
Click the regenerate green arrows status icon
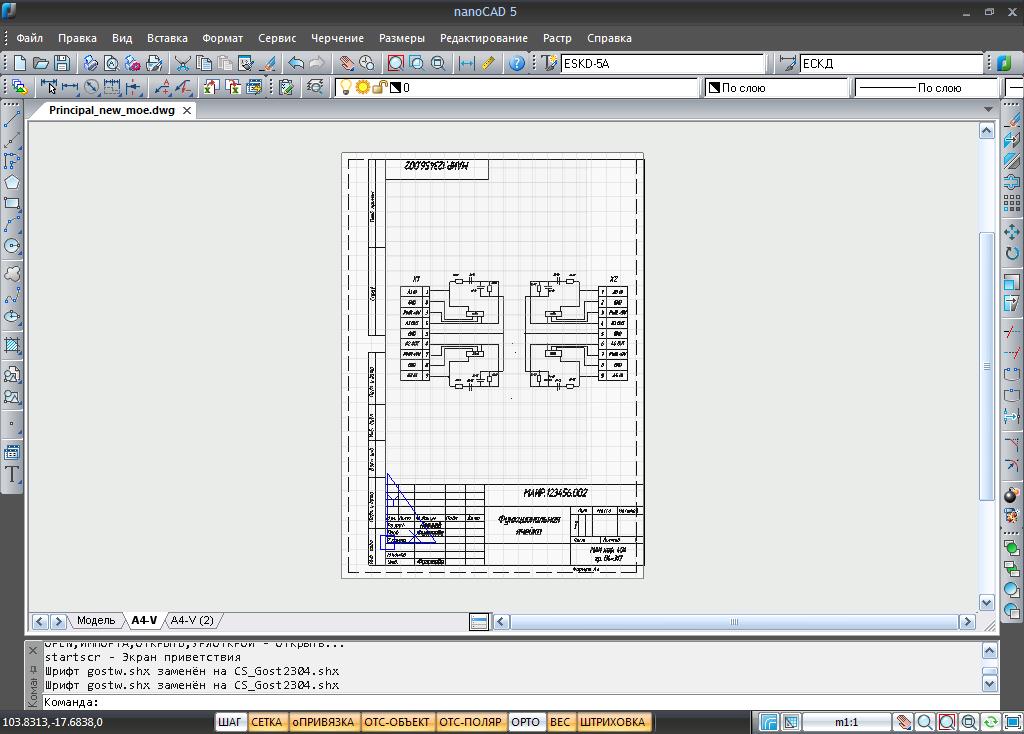[x=991, y=722]
